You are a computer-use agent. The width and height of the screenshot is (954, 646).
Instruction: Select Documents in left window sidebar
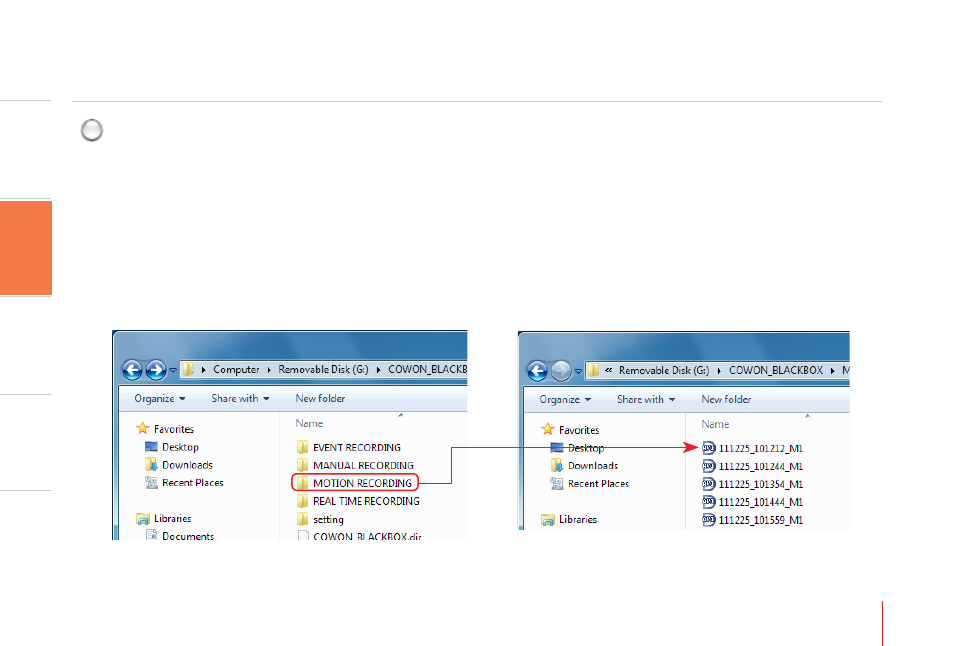click(x=179, y=536)
